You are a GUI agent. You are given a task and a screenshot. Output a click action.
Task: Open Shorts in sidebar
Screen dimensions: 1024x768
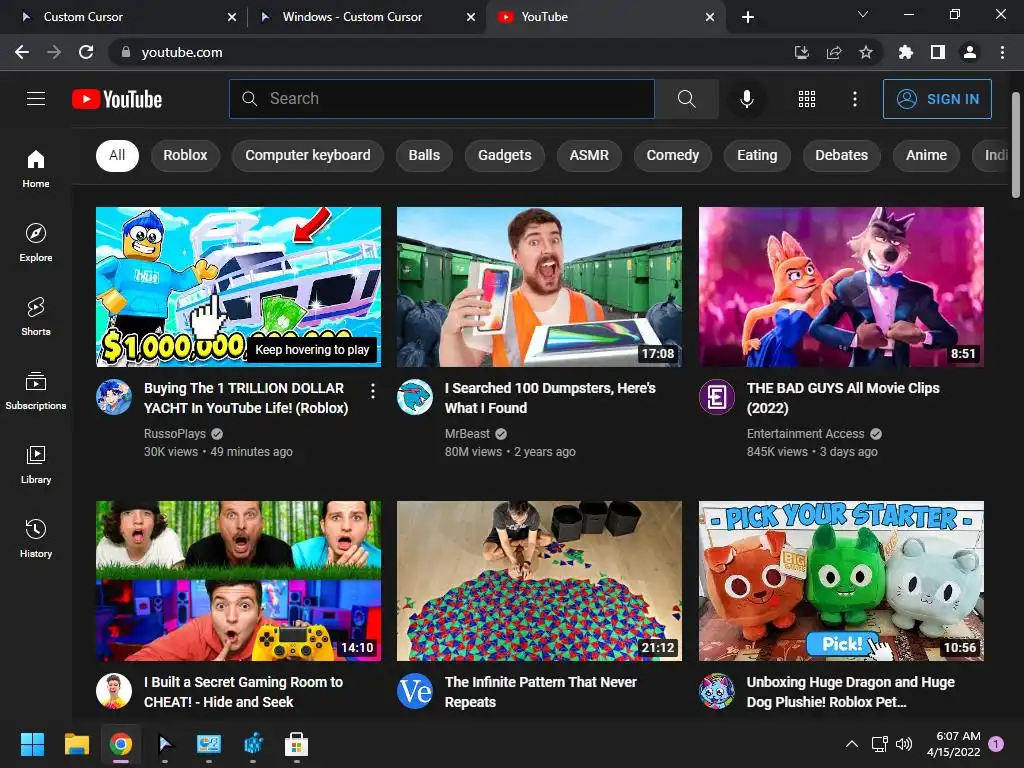[36, 317]
